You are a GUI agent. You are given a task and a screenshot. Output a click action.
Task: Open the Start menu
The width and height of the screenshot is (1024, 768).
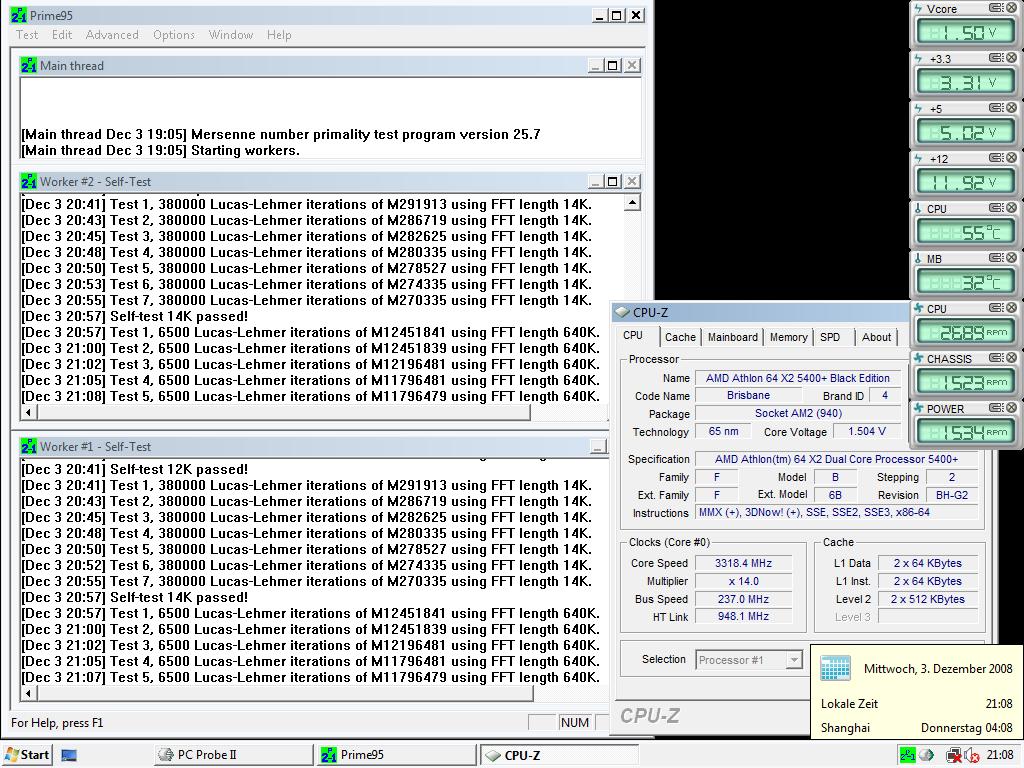[27, 755]
